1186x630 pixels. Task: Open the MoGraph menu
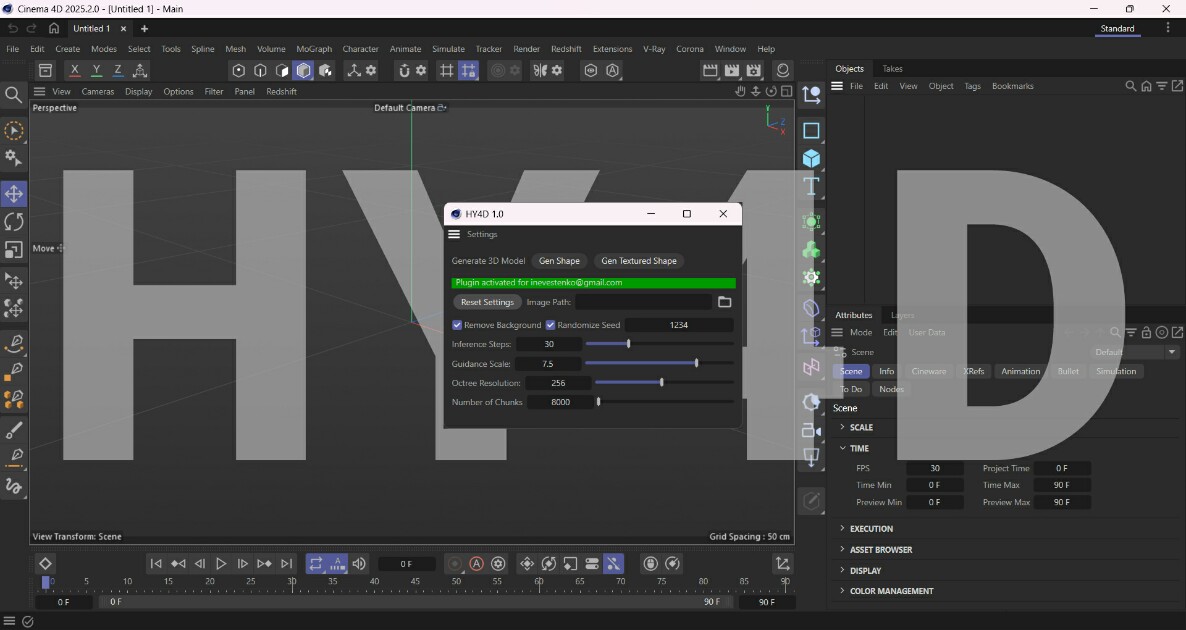pos(314,49)
